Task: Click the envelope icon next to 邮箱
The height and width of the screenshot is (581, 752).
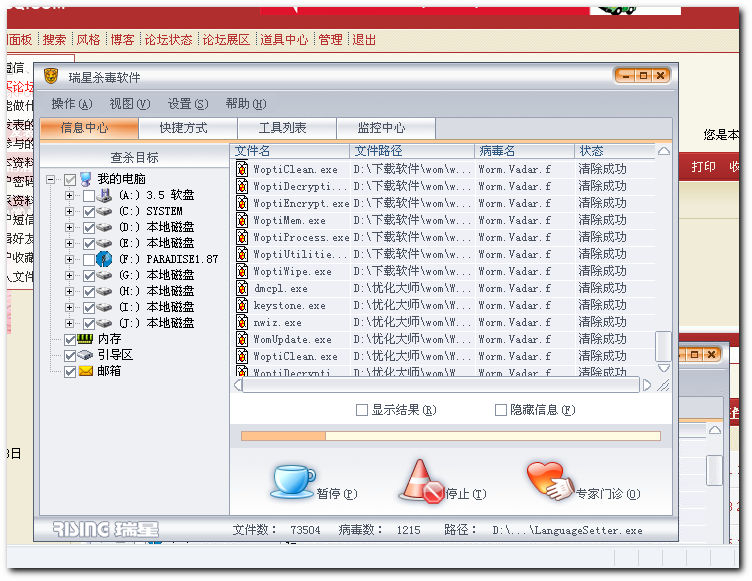Action: tap(85, 371)
